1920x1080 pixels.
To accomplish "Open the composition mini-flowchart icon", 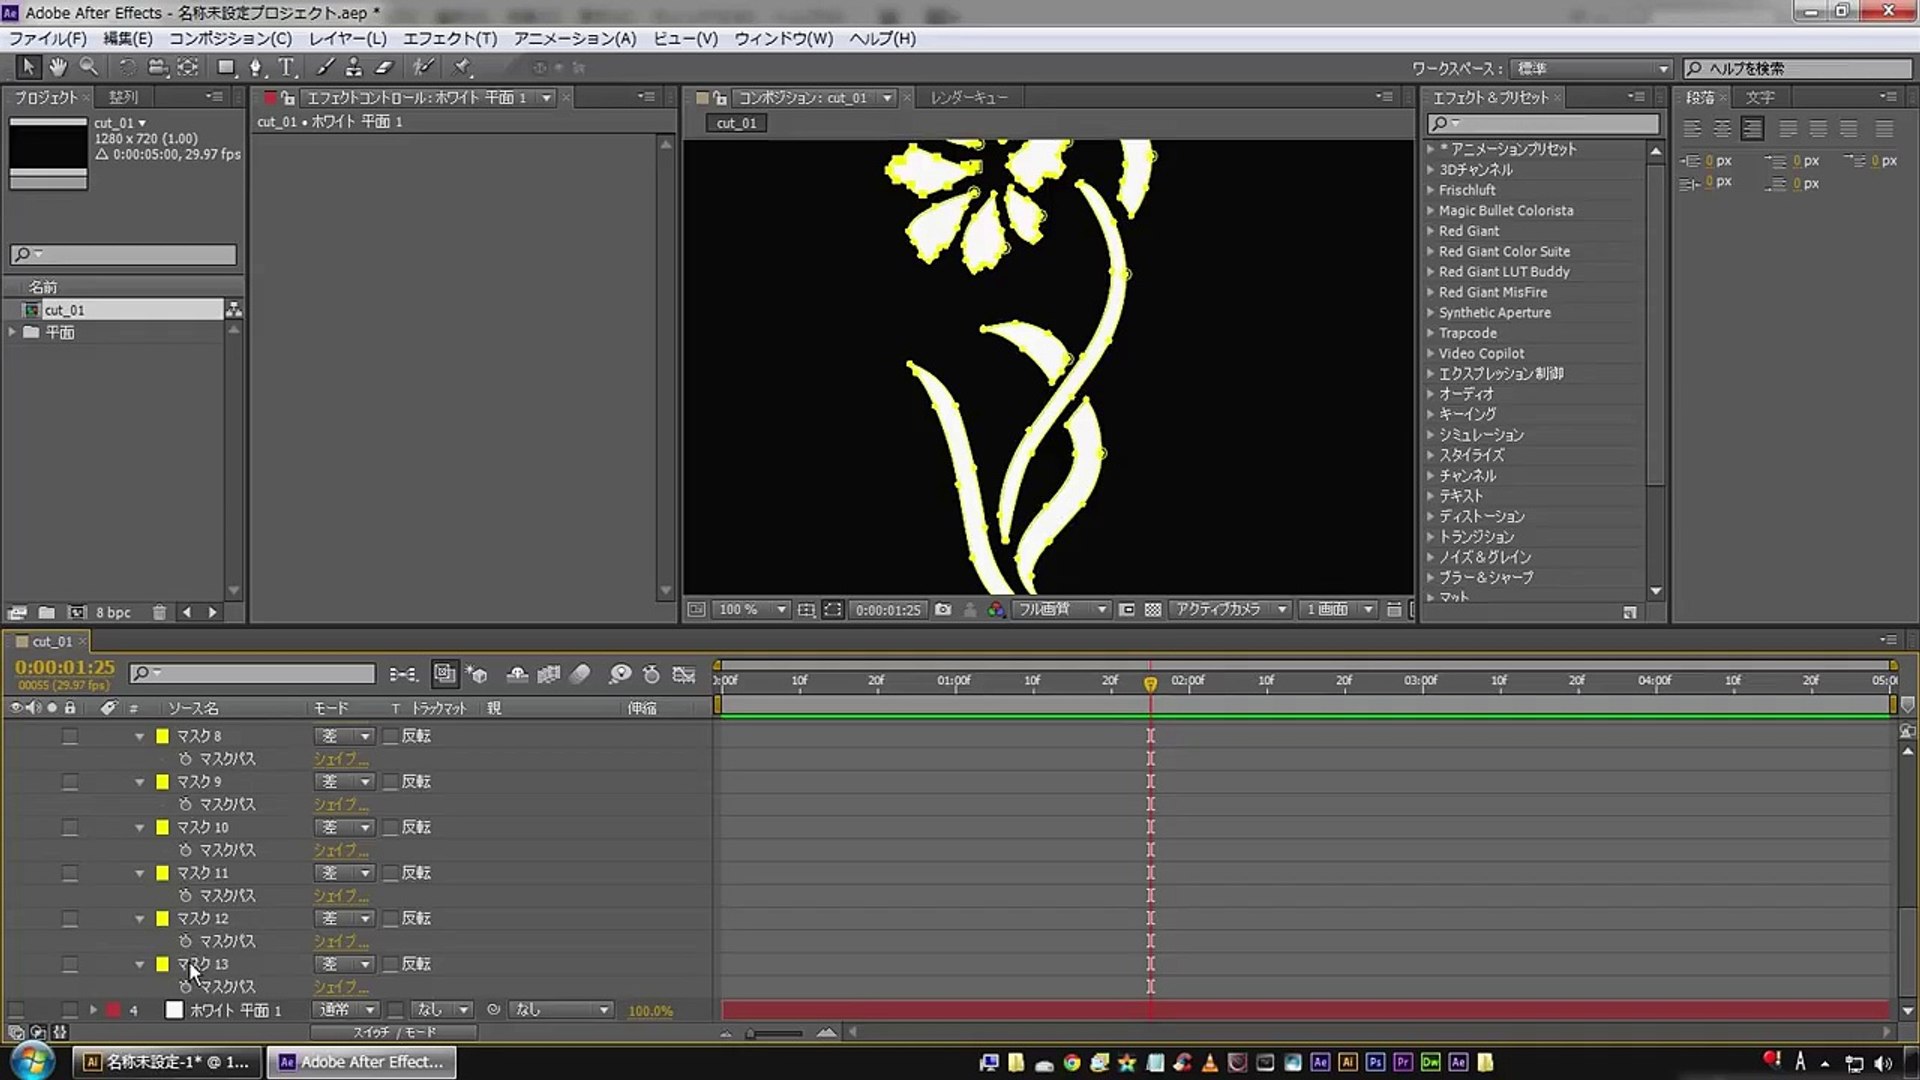I will click(403, 674).
